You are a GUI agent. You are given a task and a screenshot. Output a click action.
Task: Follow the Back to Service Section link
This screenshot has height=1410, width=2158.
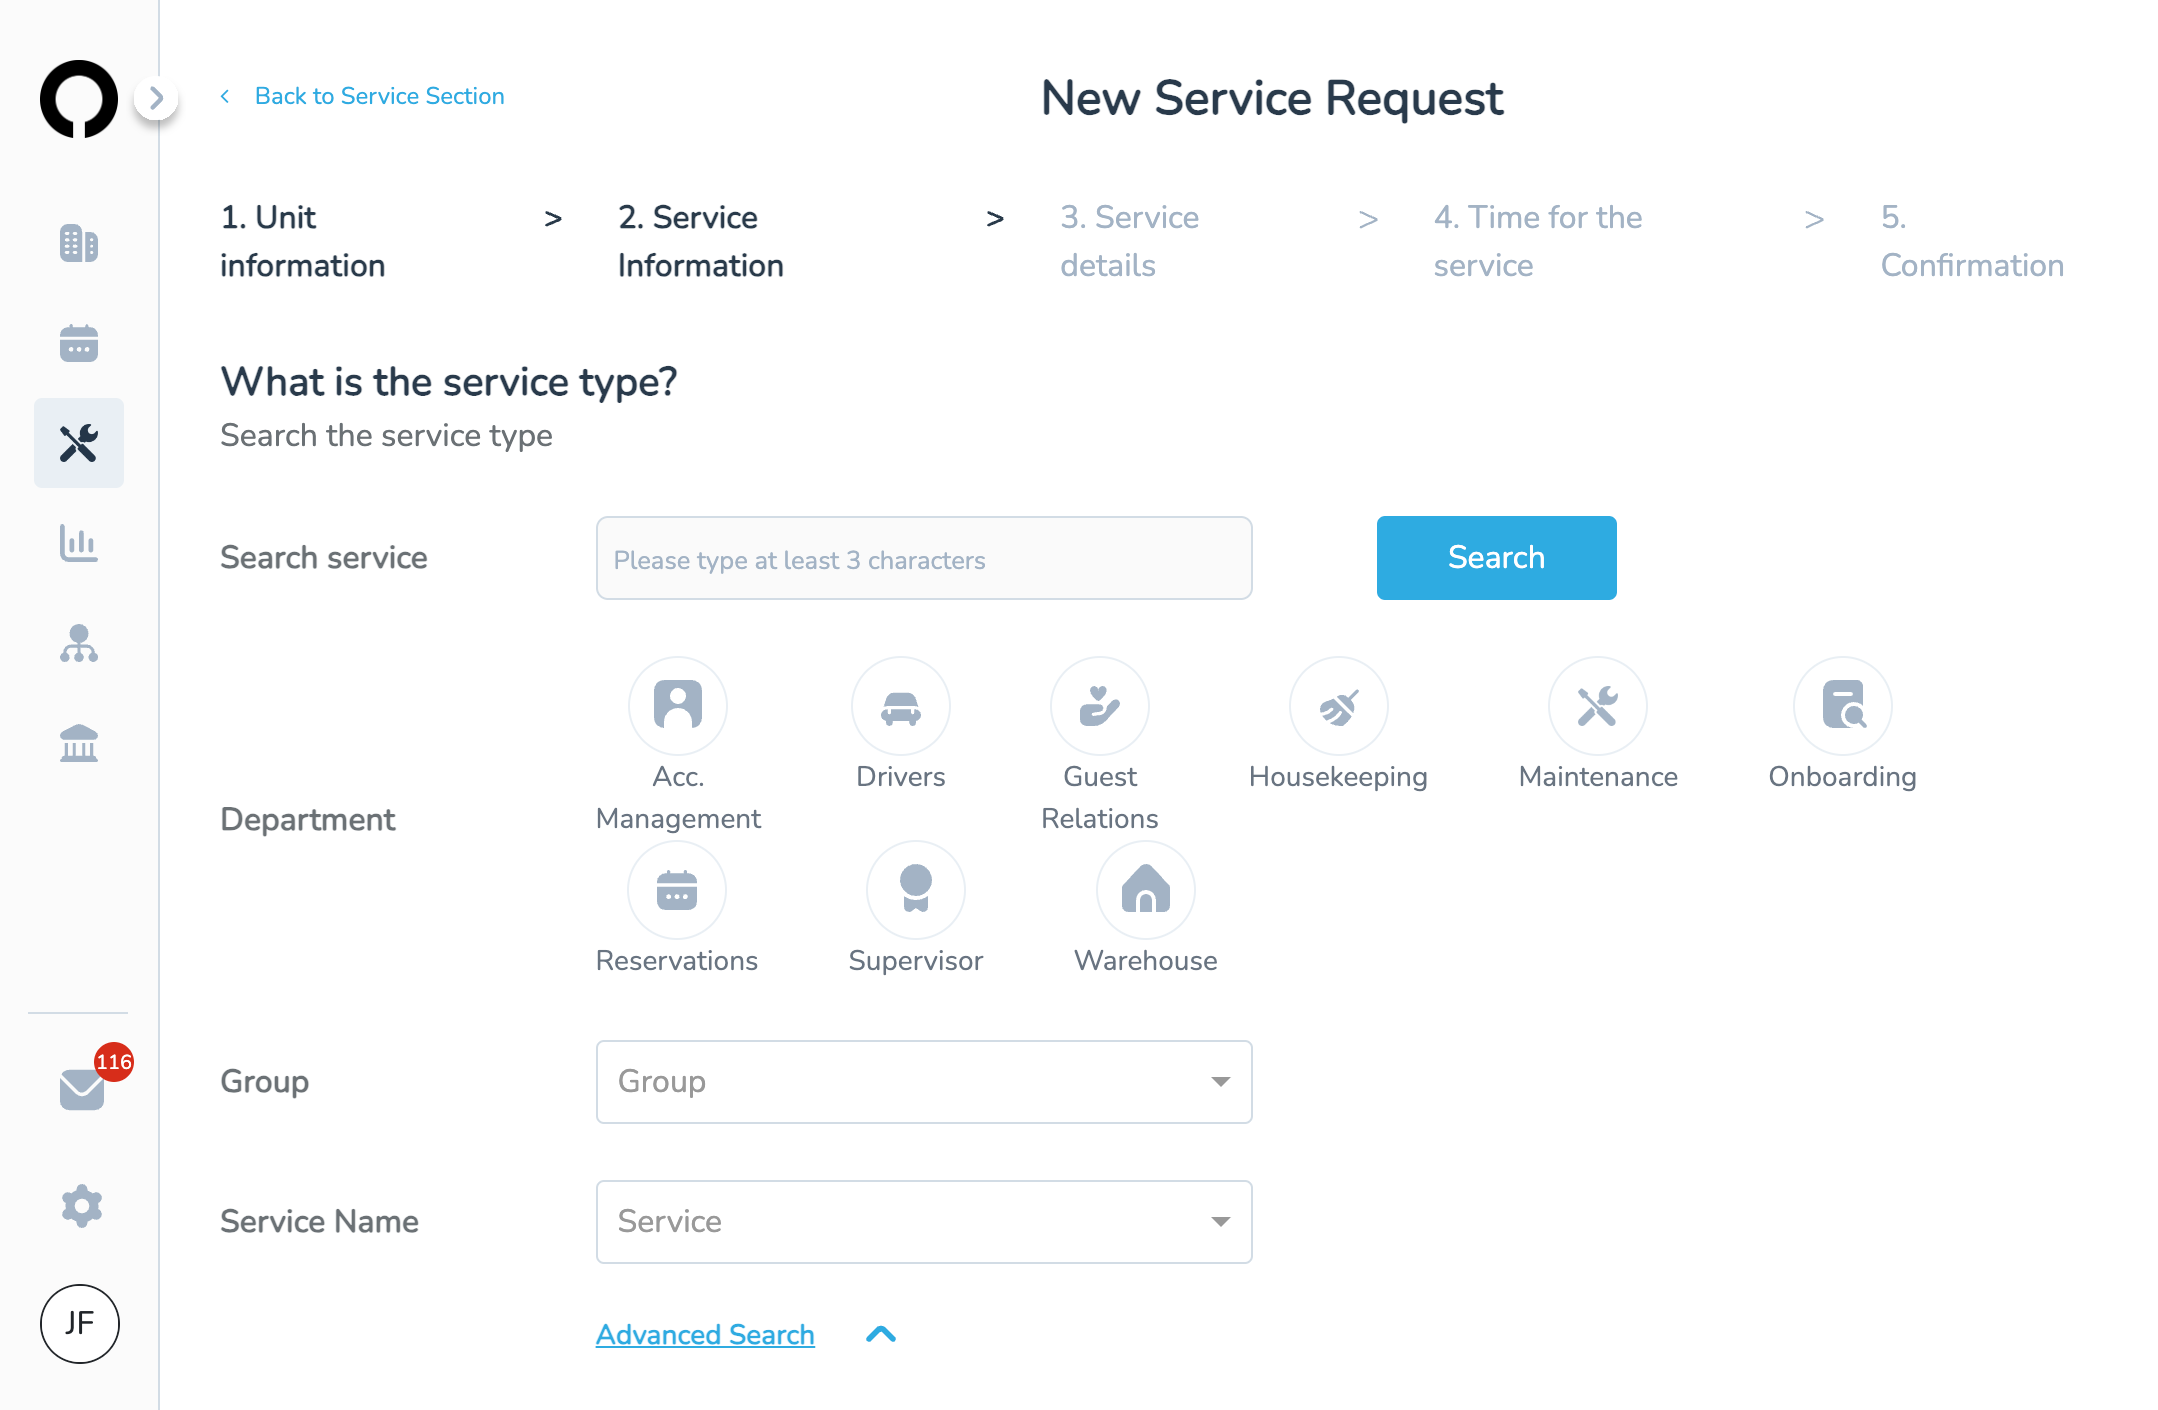380,96
